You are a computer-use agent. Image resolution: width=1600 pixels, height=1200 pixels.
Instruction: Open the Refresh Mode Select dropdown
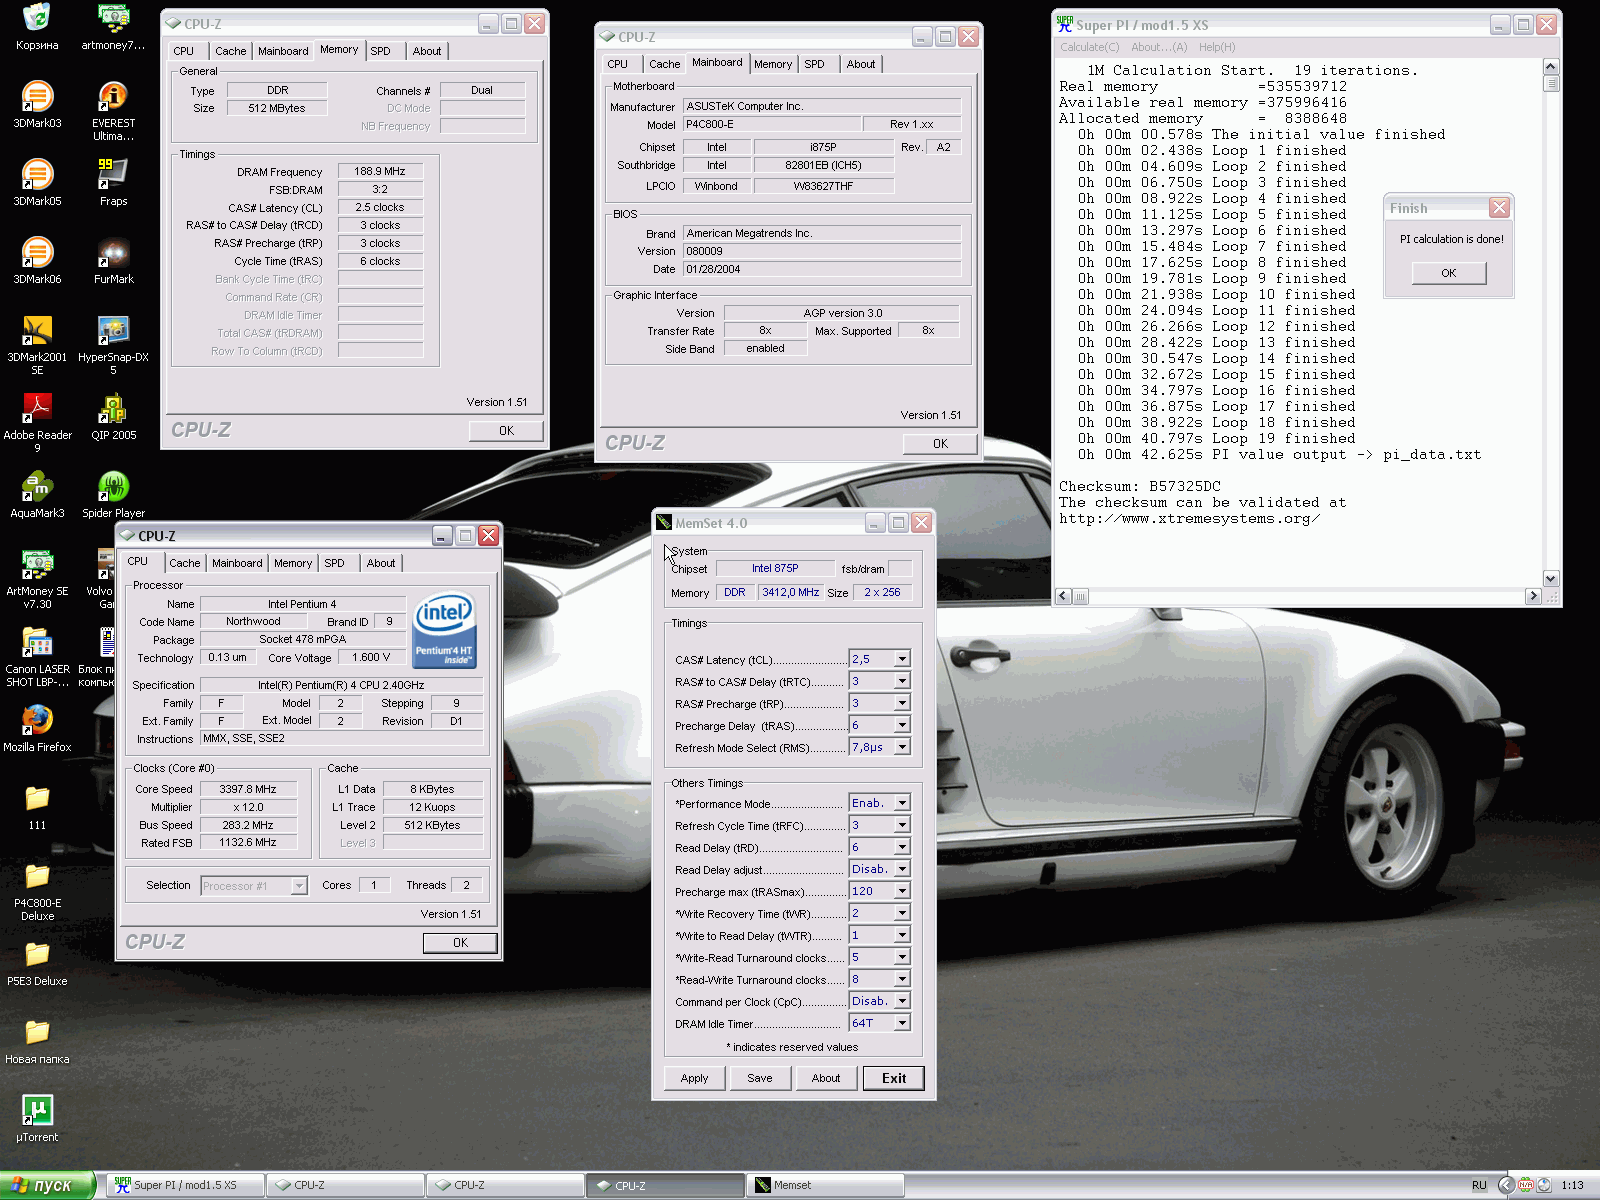coord(902,747)
